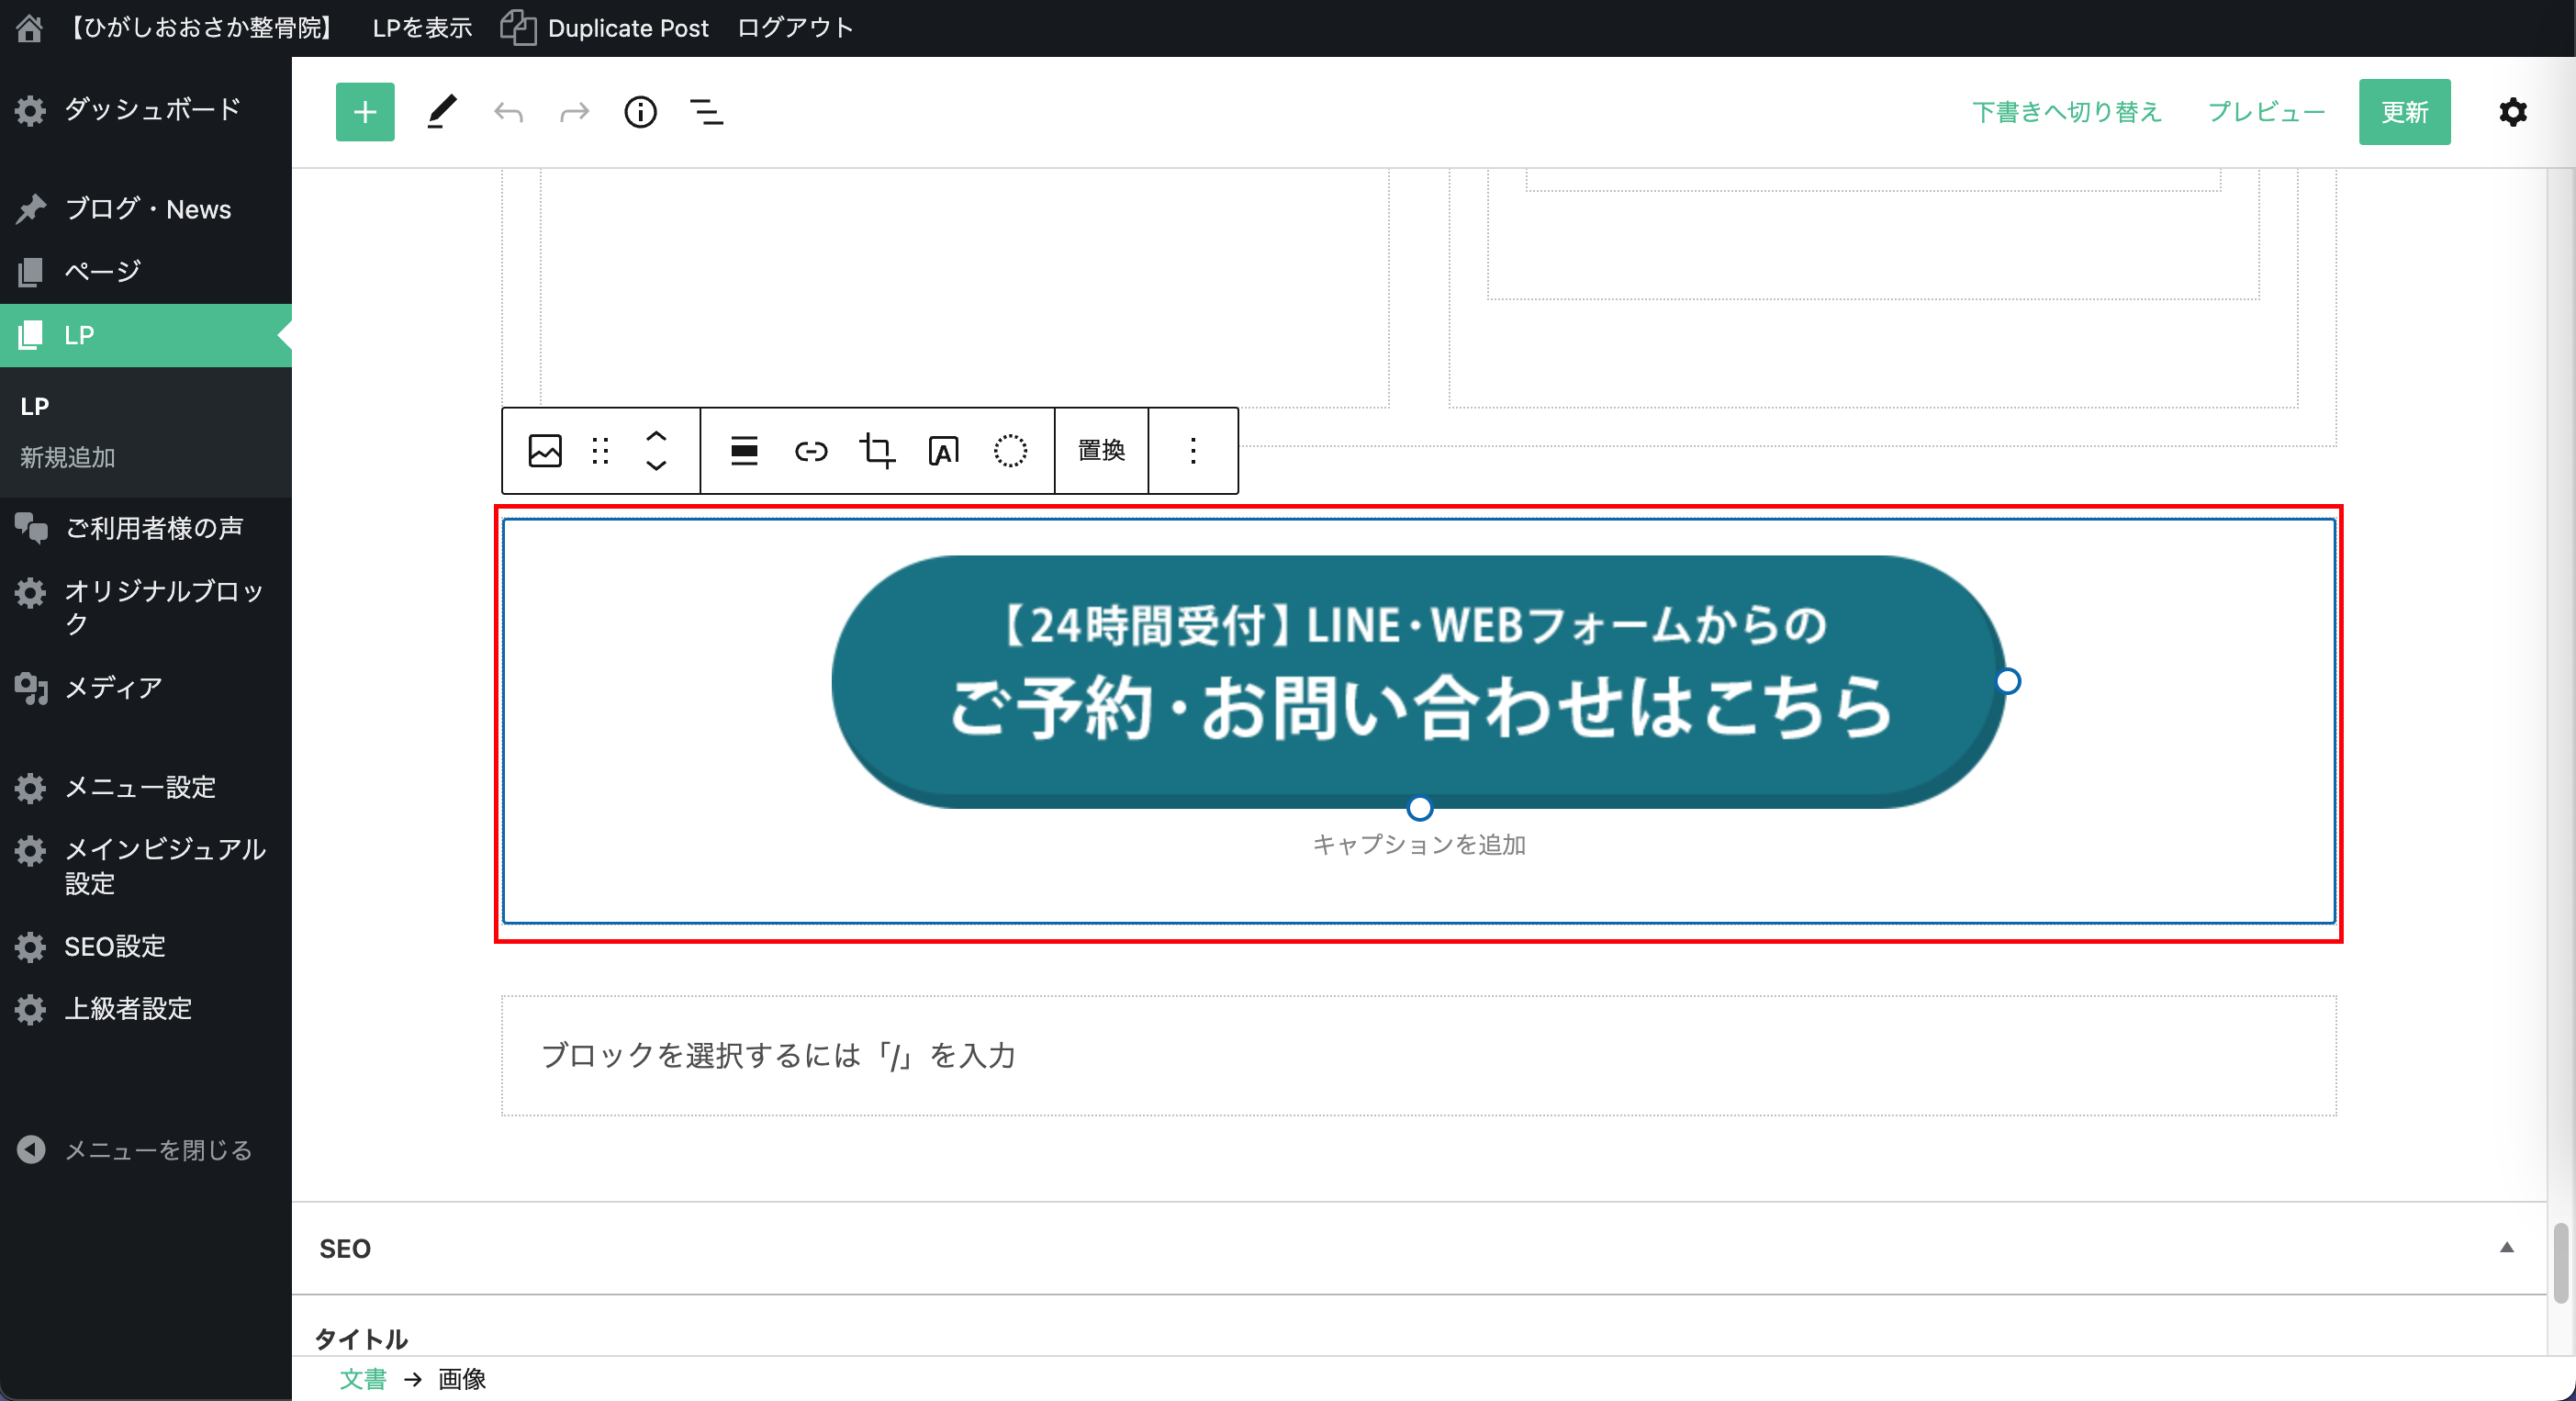Open the SEO設定 sidebar menu item
This screenshot has width=2576, height=1401.
pos(115,946)
